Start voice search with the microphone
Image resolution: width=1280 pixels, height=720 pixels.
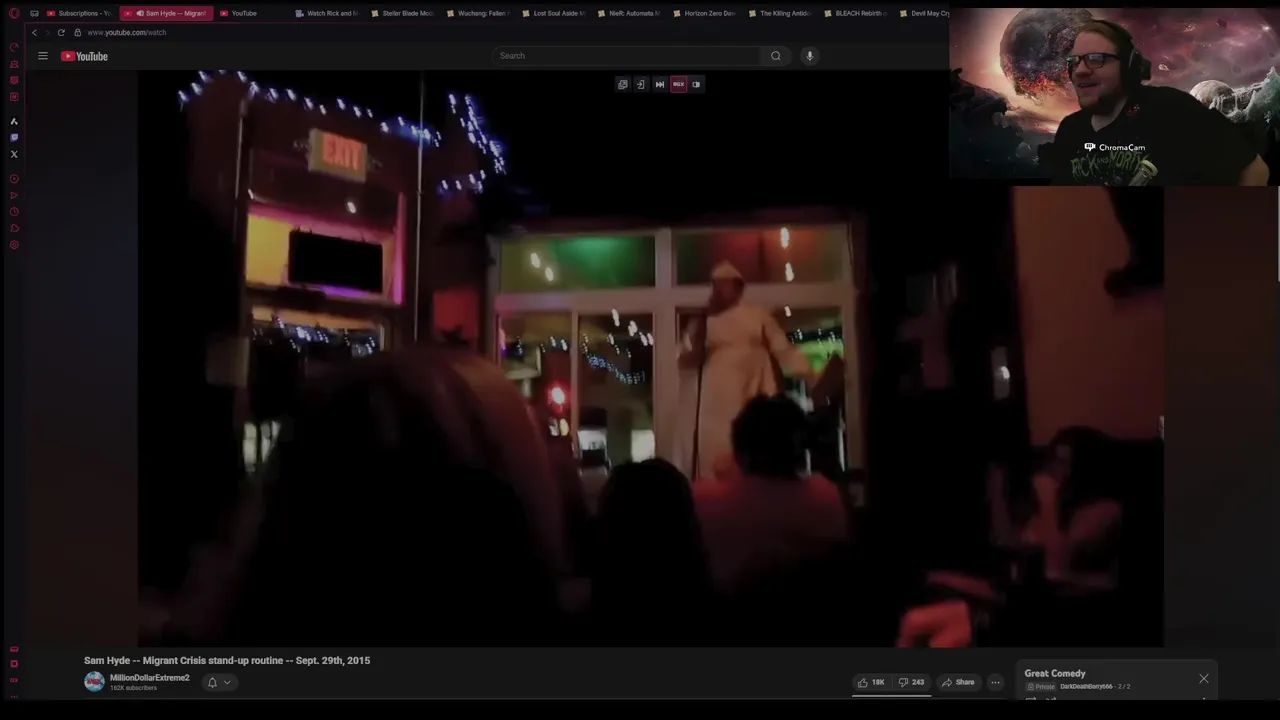point(810,56)
